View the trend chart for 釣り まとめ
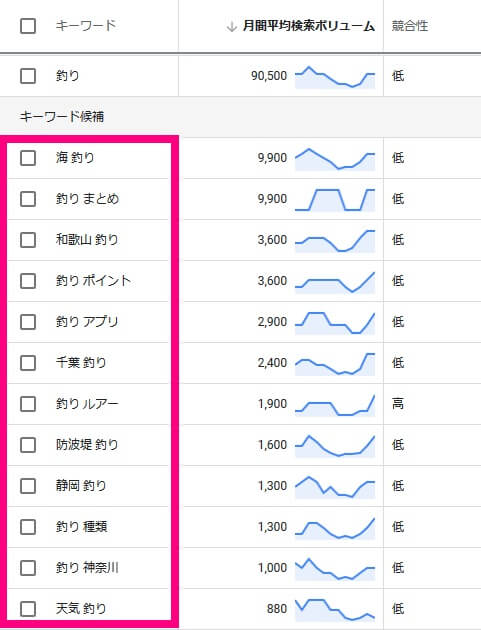 [x=335, y=200]
